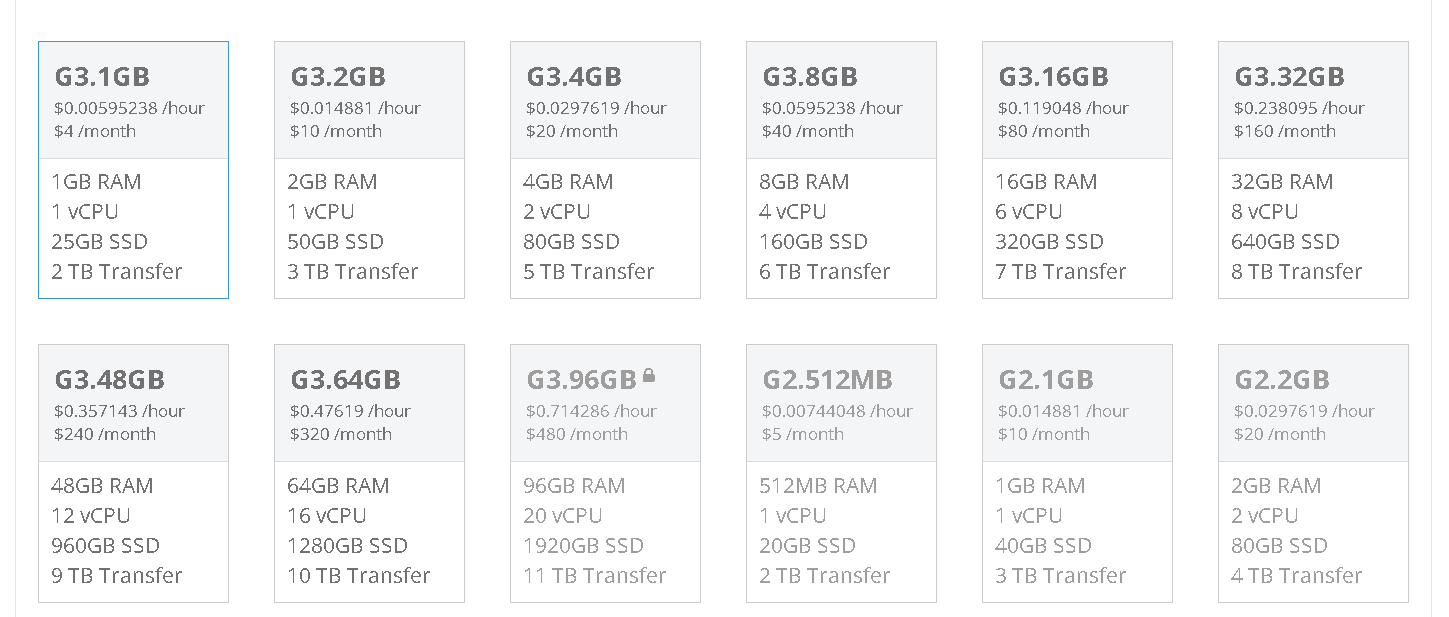This screenshot has height=617, width=1449.
Task: Pick the G3.64GB $320/month plan
Action: tap(369, 474)
